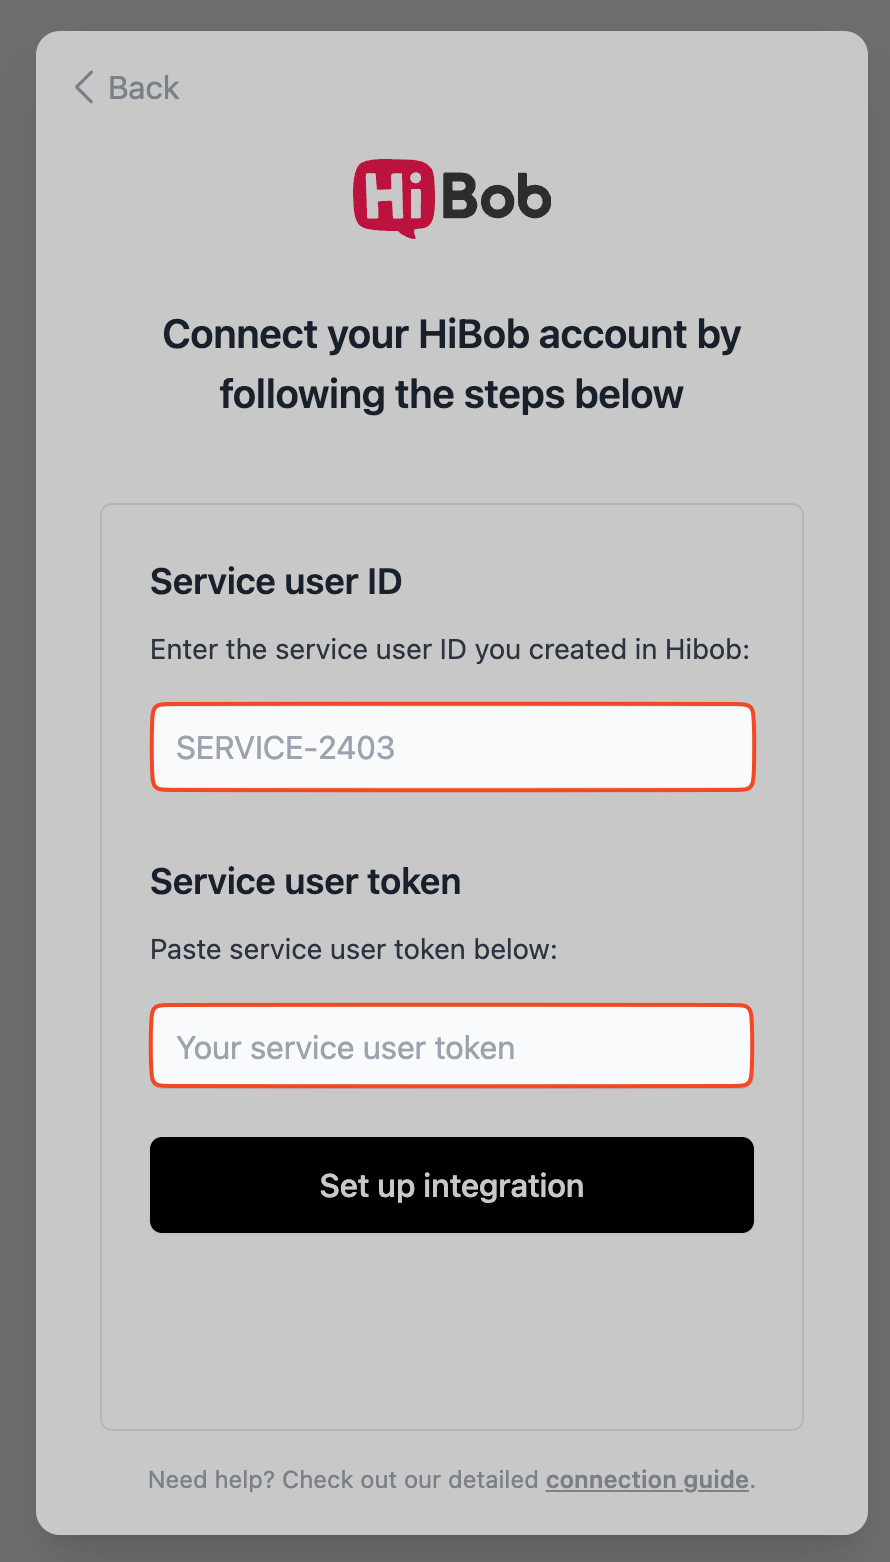Open the connection guide link

coord(647,1479)
